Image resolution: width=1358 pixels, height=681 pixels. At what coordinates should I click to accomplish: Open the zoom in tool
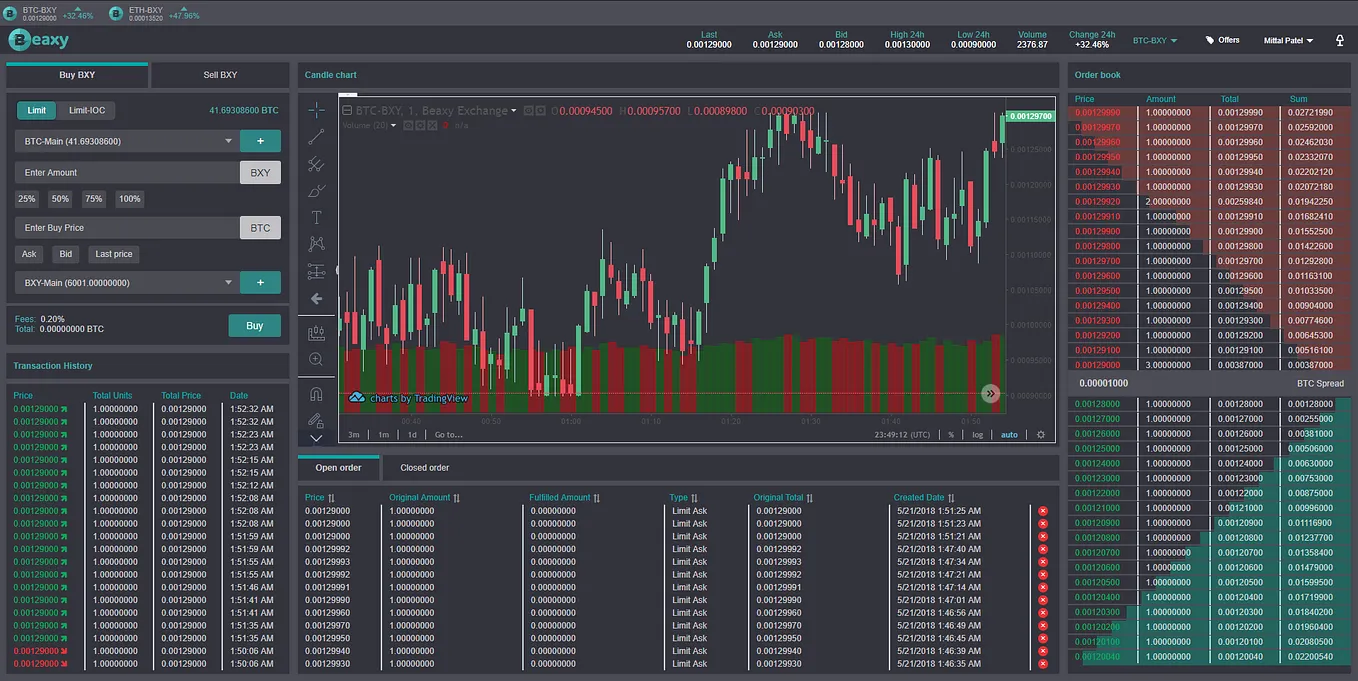point(316,359)
